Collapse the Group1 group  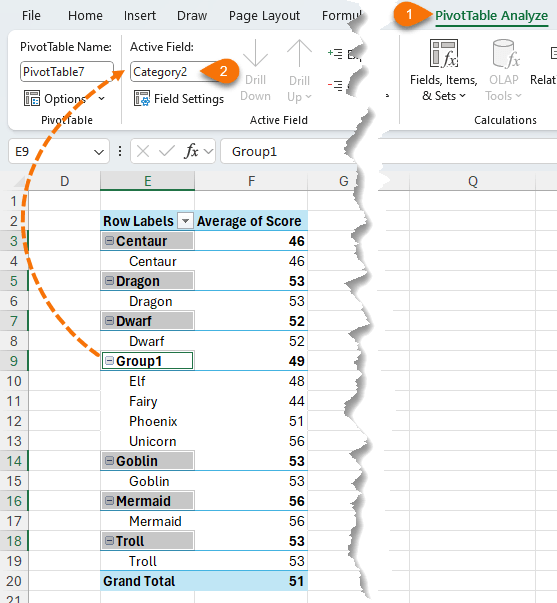pos(110,361)
